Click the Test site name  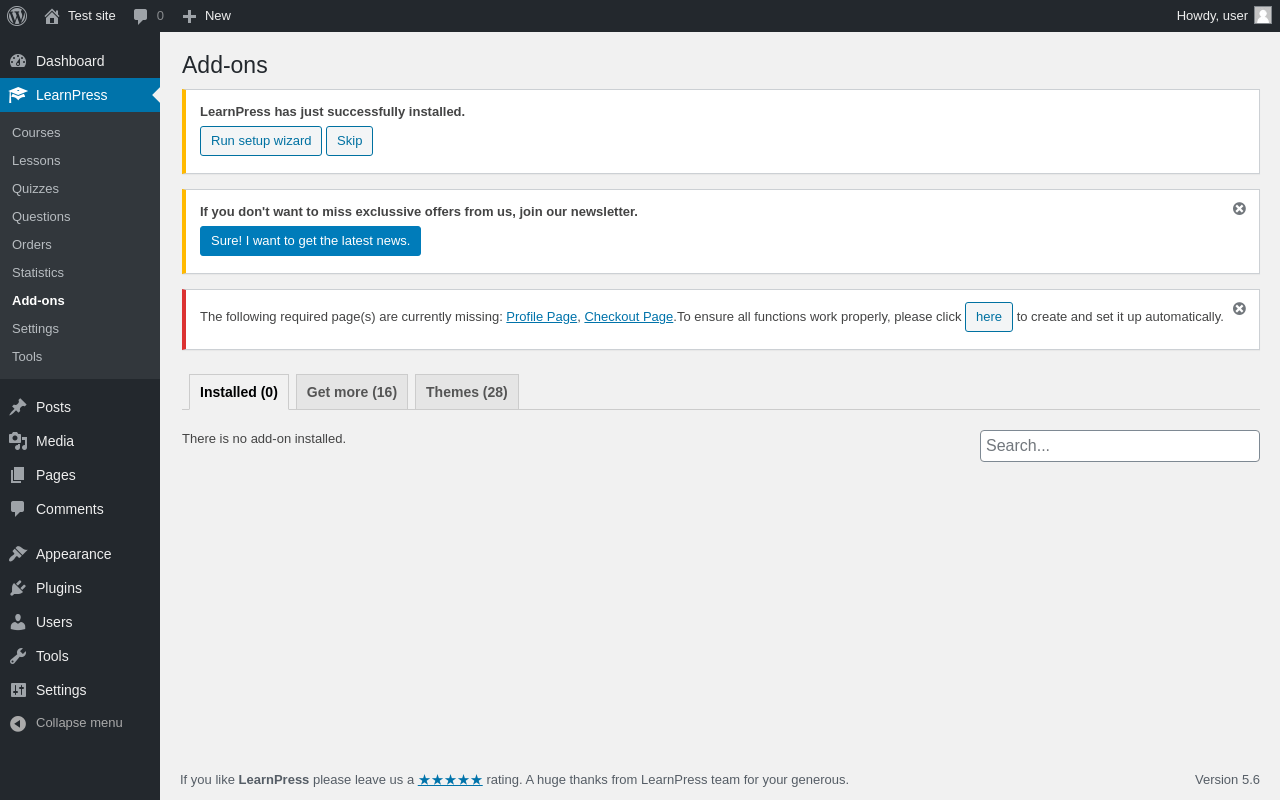92,16
